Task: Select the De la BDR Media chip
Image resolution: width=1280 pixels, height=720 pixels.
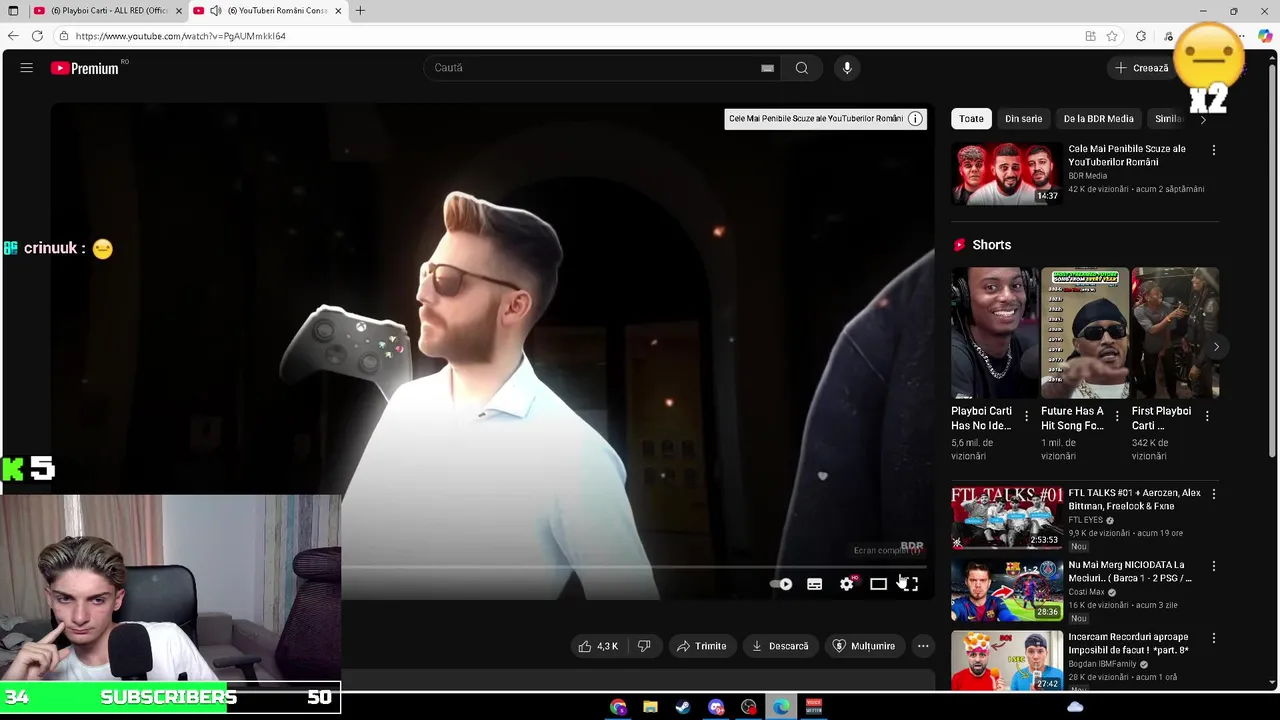Action: click(1098, 119)
